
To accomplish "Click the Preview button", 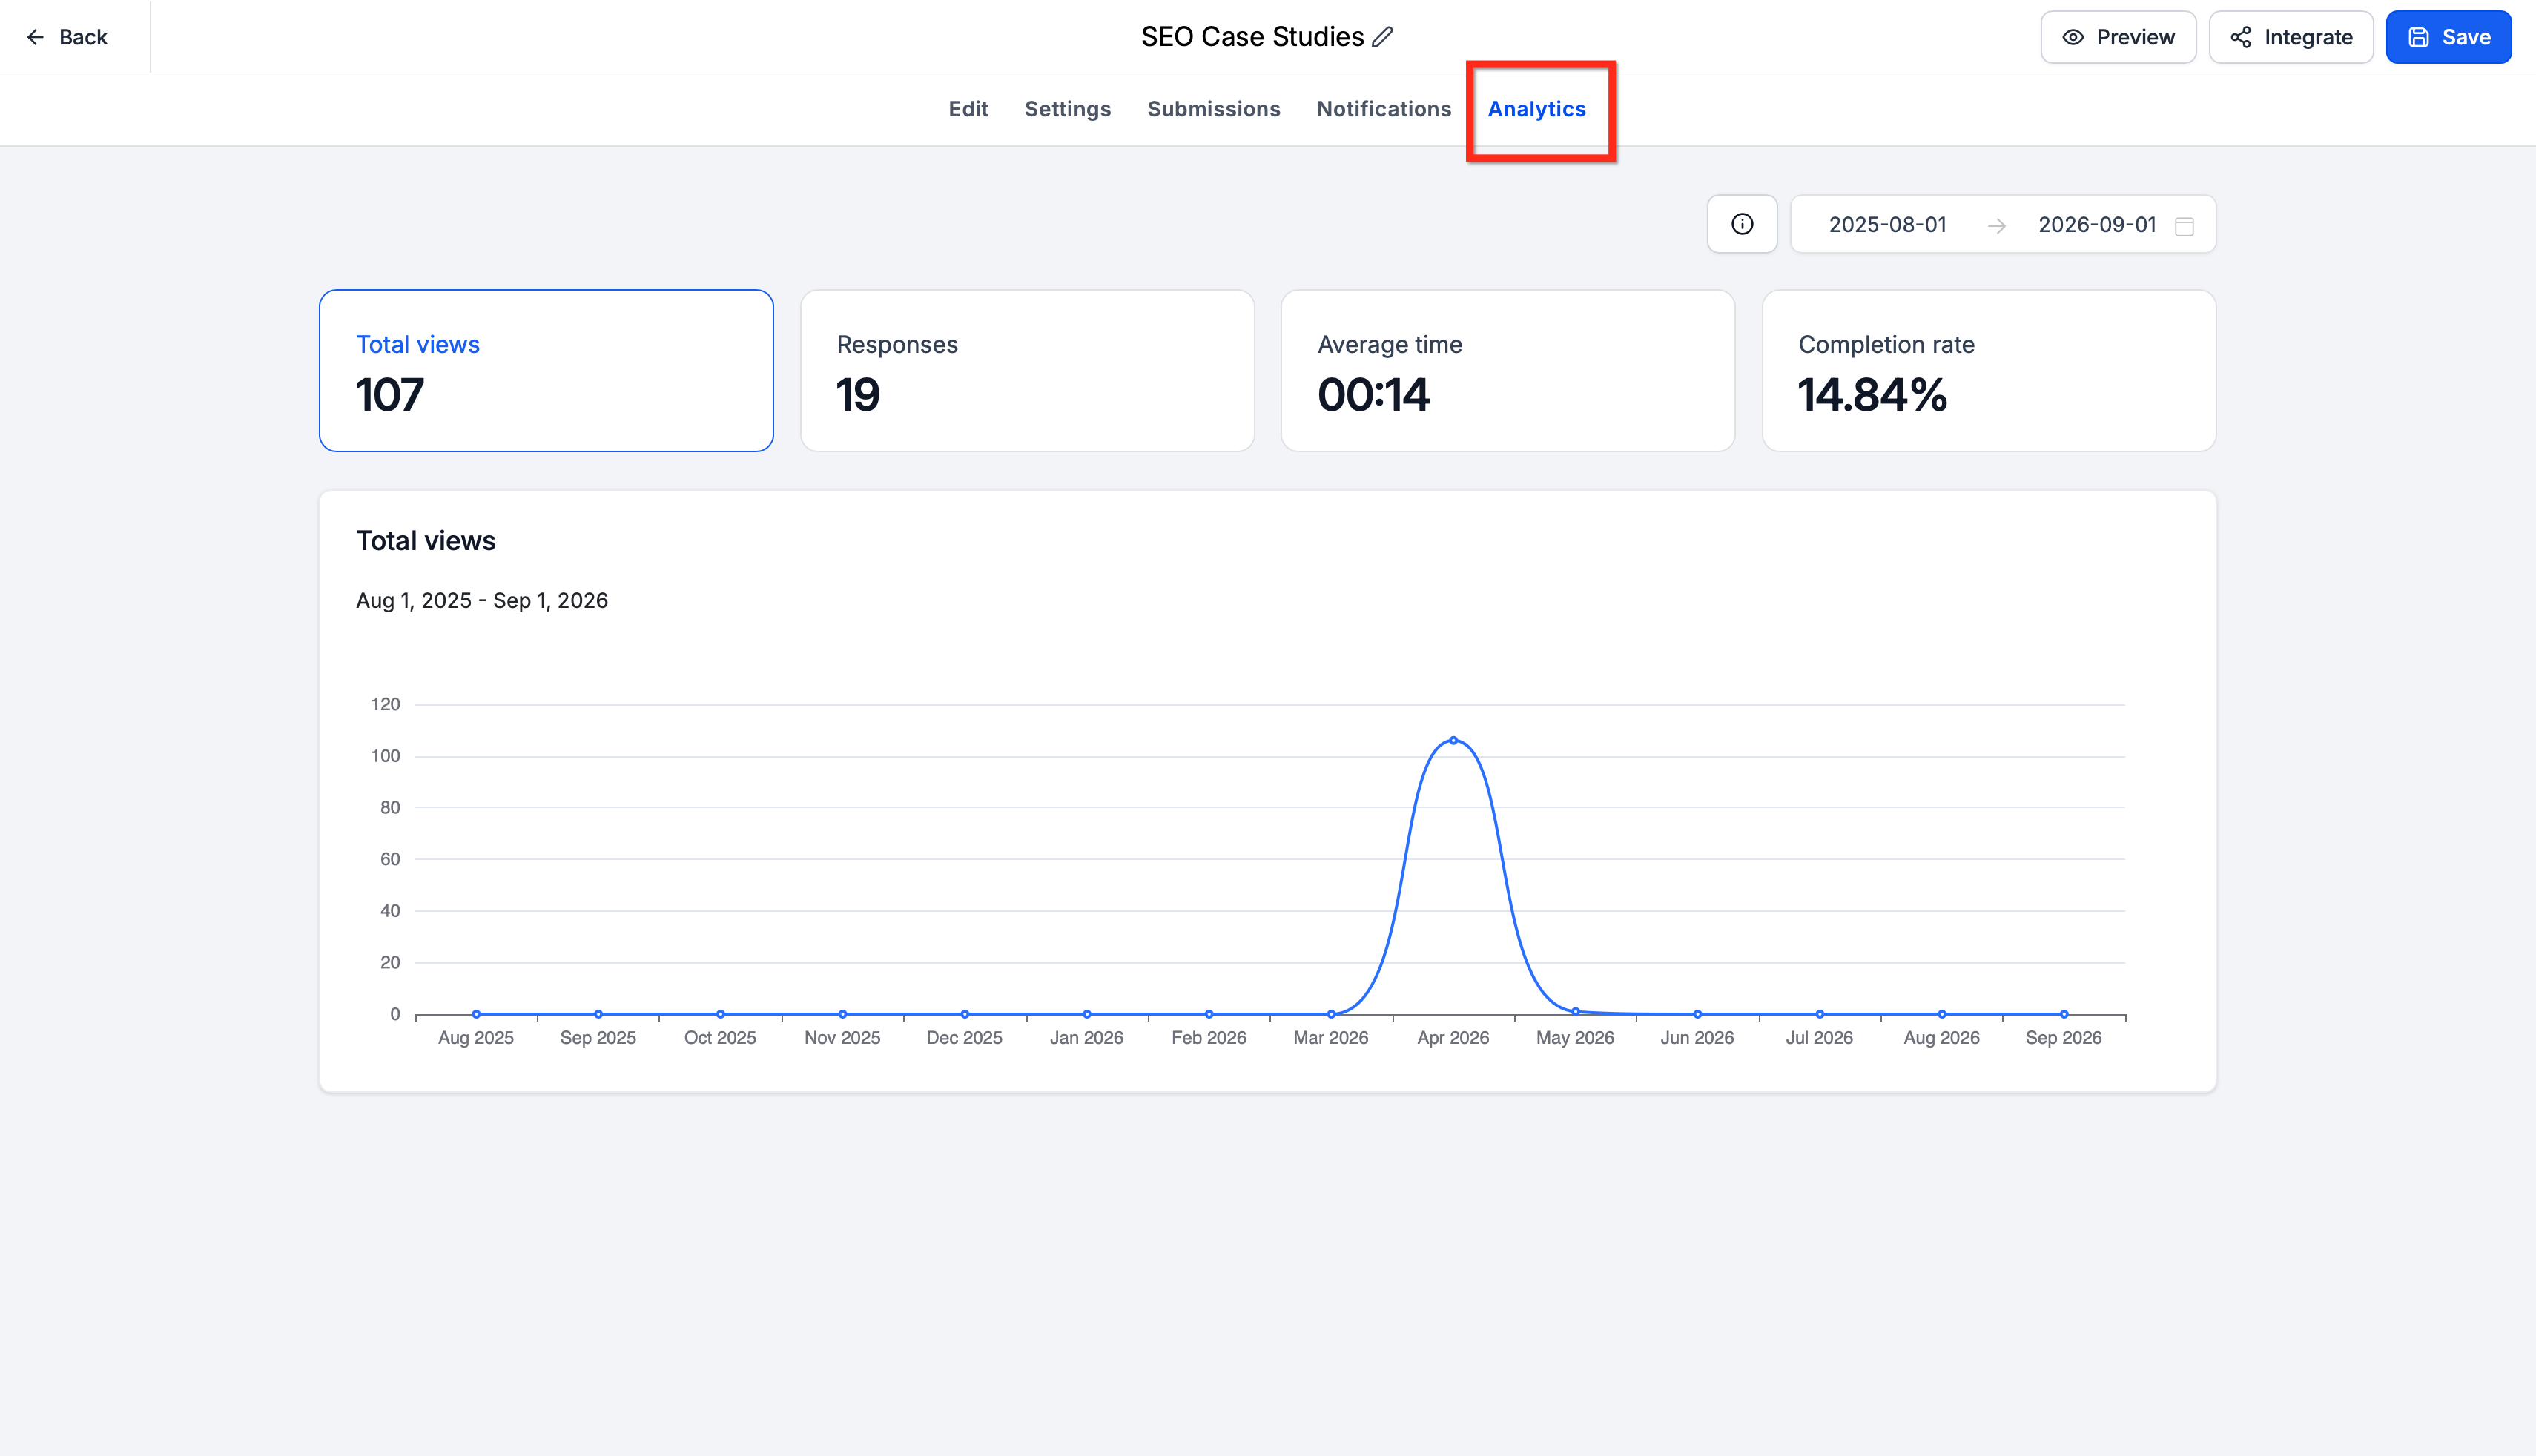I will (x=2118, y=37).
